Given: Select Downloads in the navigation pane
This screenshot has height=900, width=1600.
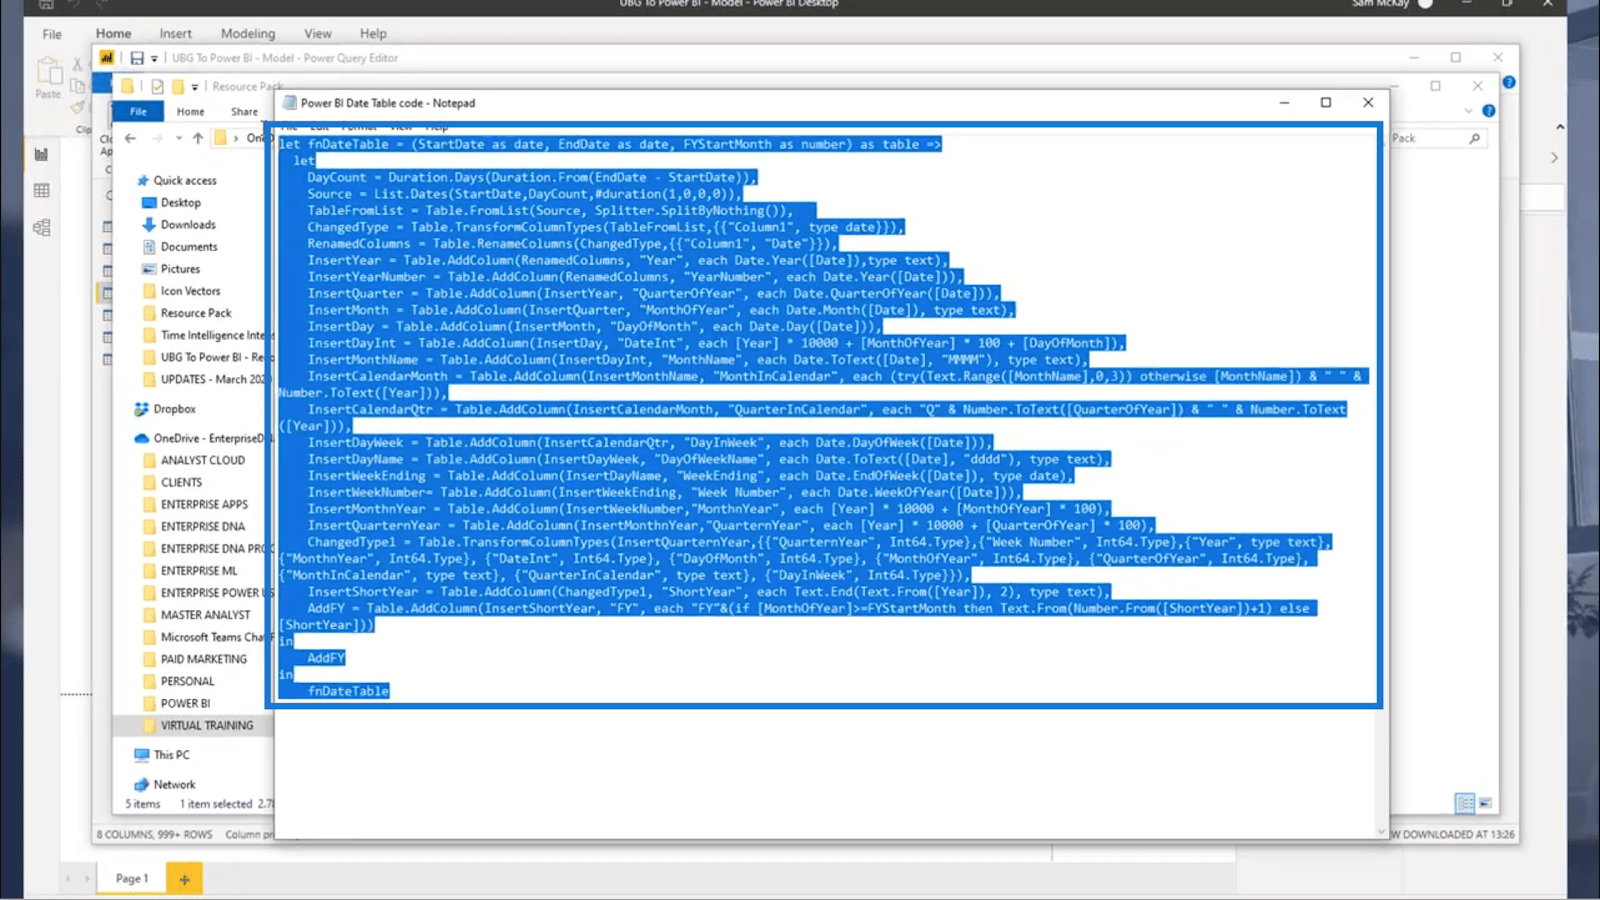Looking at the screenshot, I should pos(188,225).
